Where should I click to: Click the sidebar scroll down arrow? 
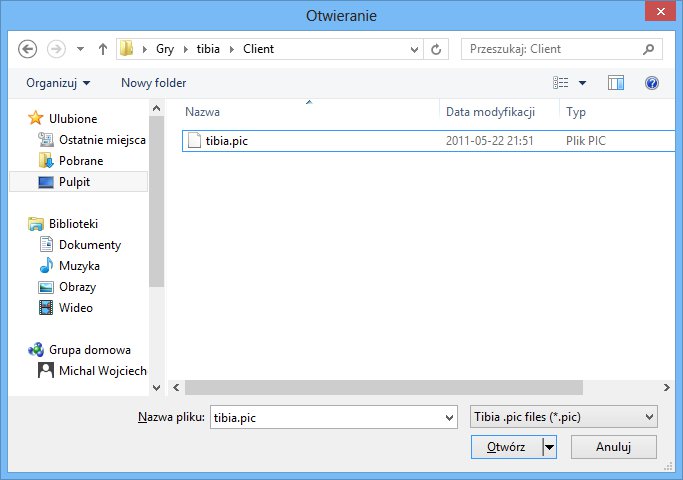(157, 387)
